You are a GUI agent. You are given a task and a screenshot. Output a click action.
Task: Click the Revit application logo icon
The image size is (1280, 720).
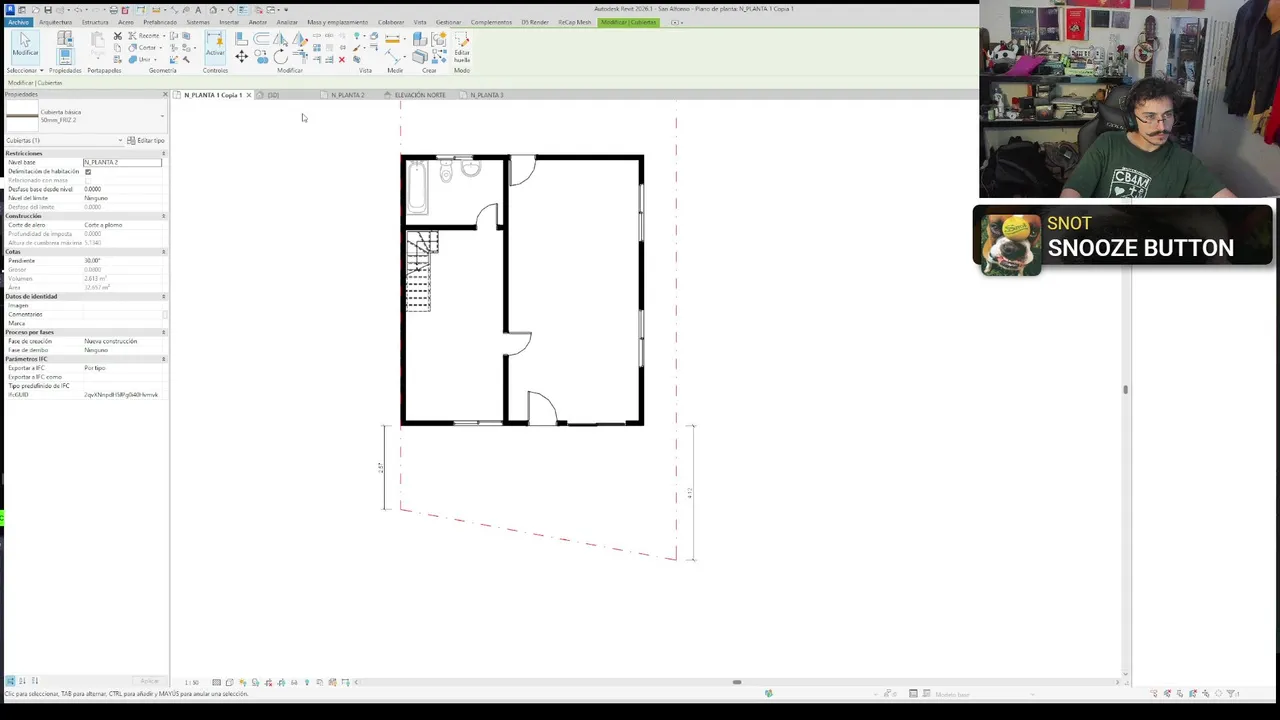click(x=10, y=9)
